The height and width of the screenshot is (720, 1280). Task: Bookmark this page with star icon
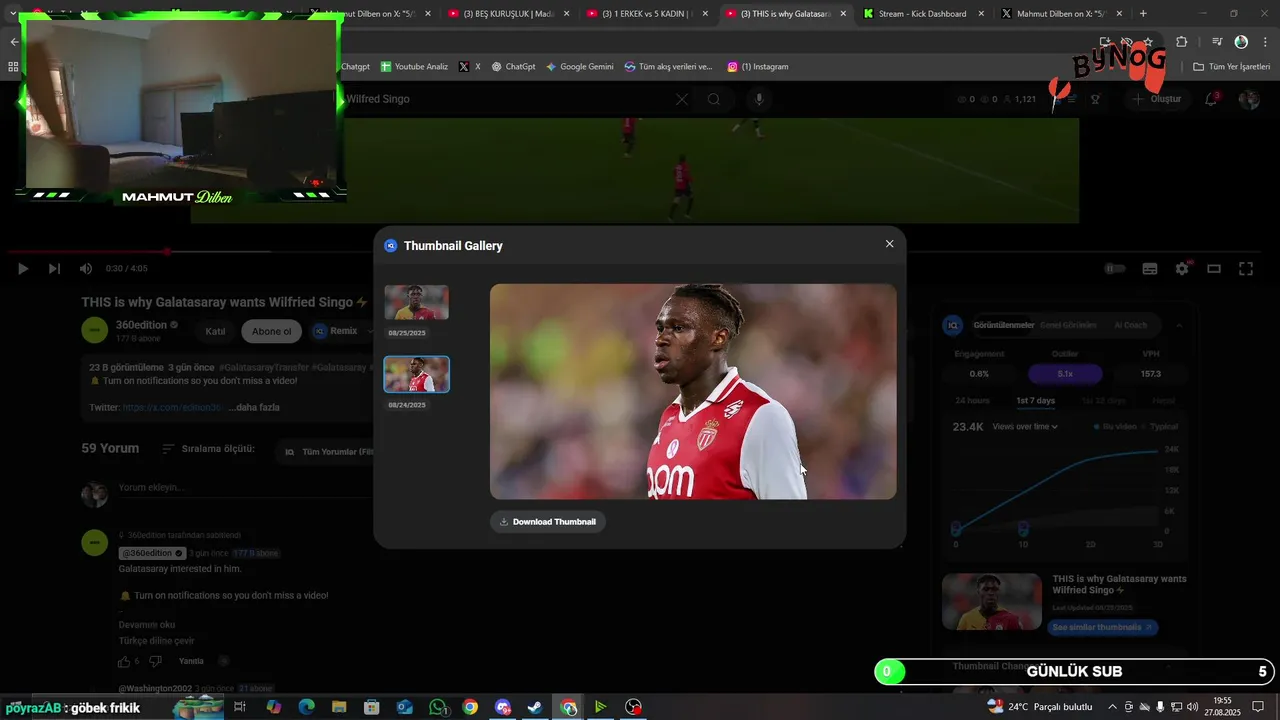(1148, 42)
